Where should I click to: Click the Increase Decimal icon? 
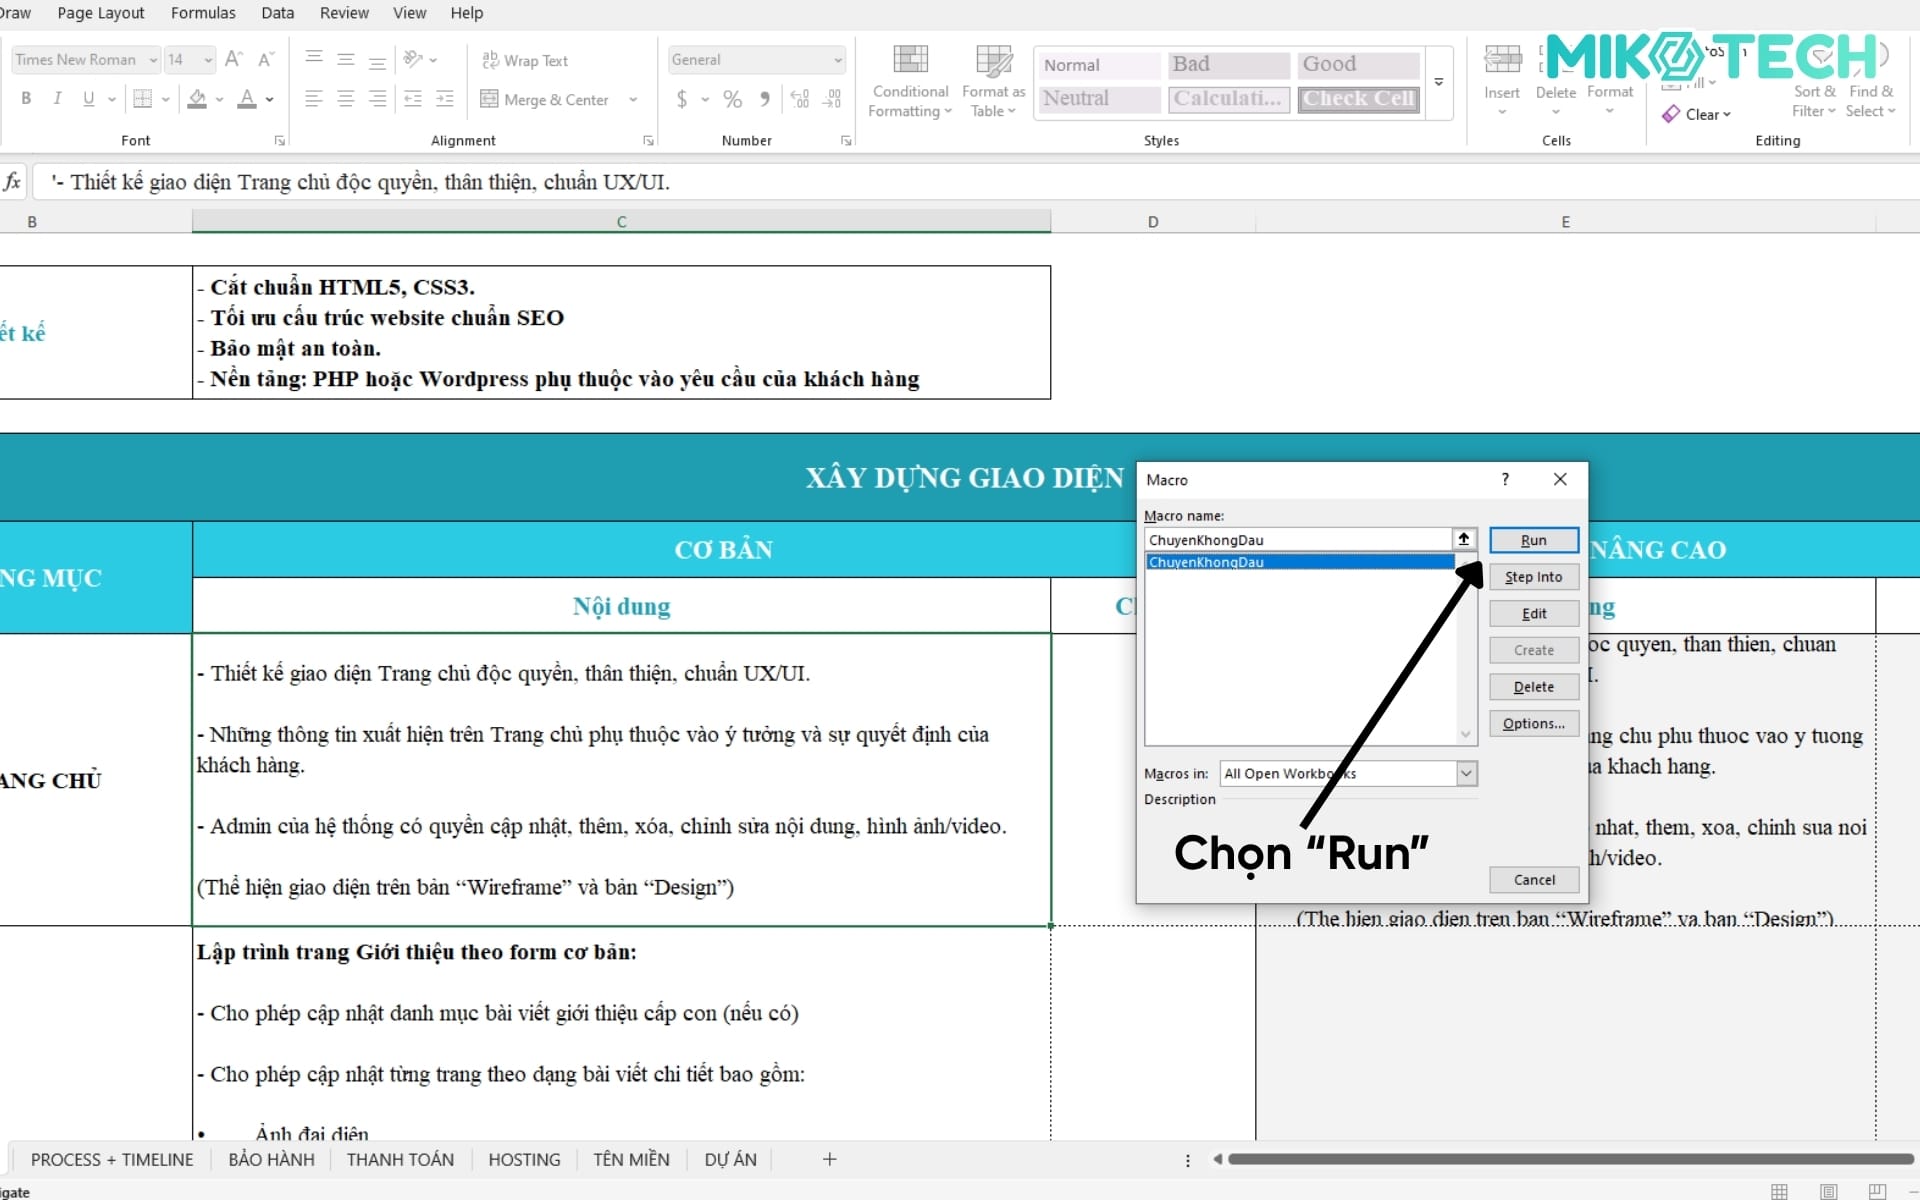800,99
